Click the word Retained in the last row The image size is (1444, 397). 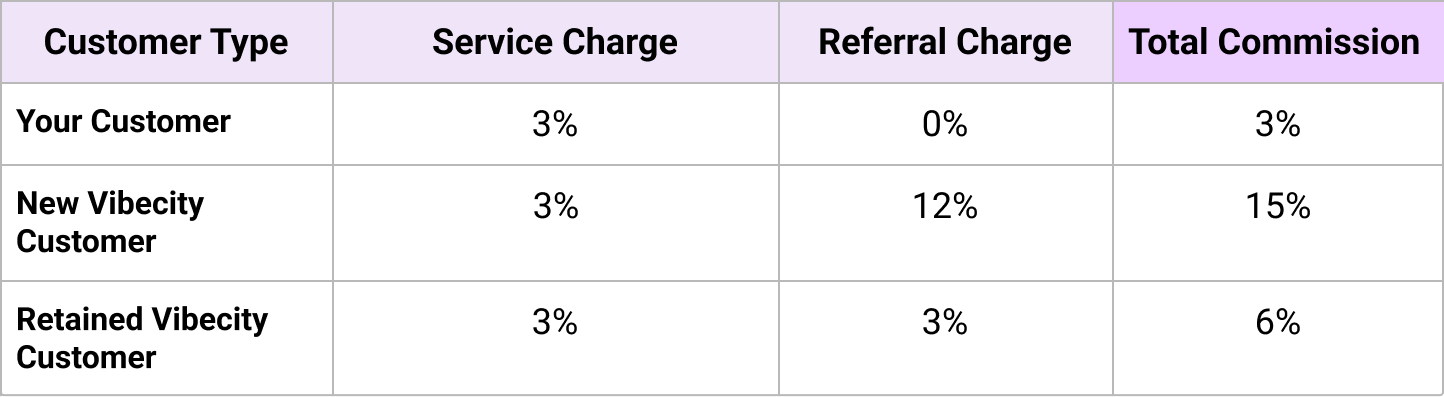coord(80,320)
